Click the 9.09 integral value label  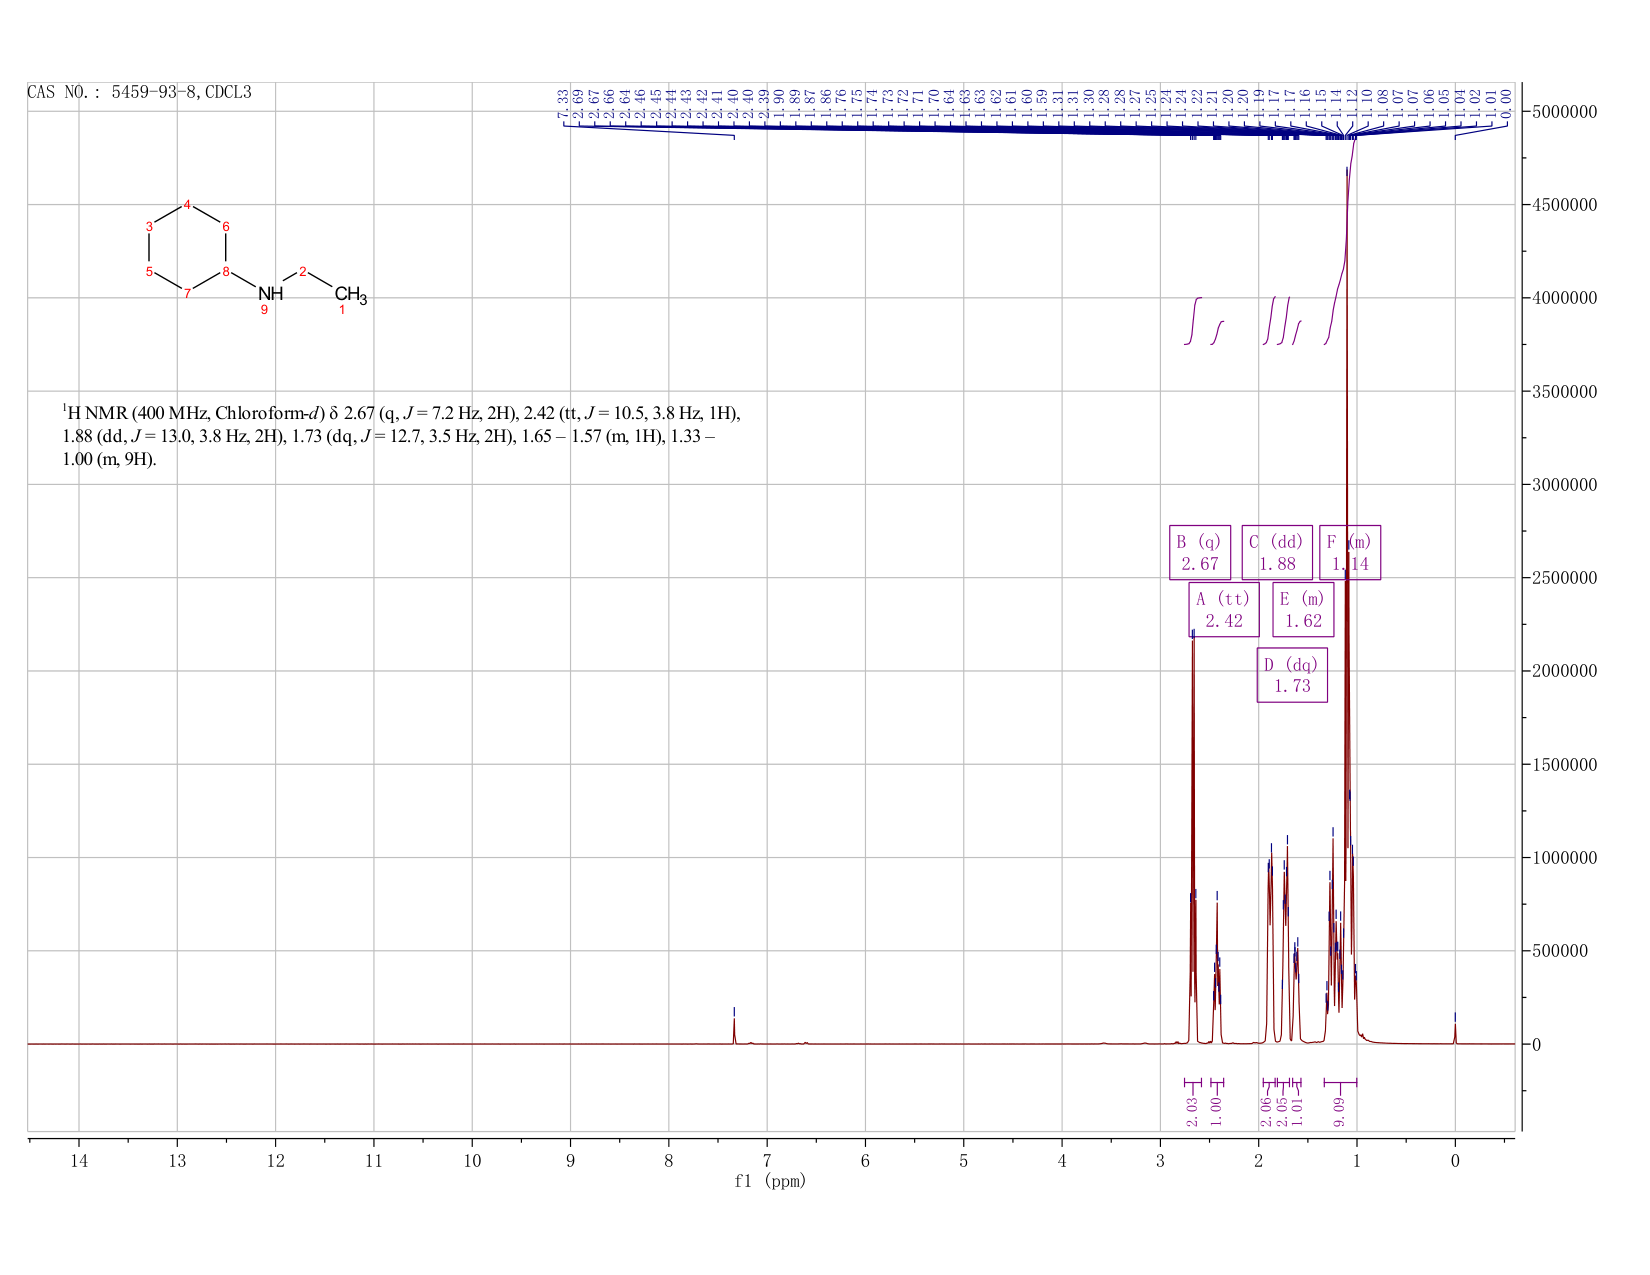pyautogui.click(x=1339, y=1111)
